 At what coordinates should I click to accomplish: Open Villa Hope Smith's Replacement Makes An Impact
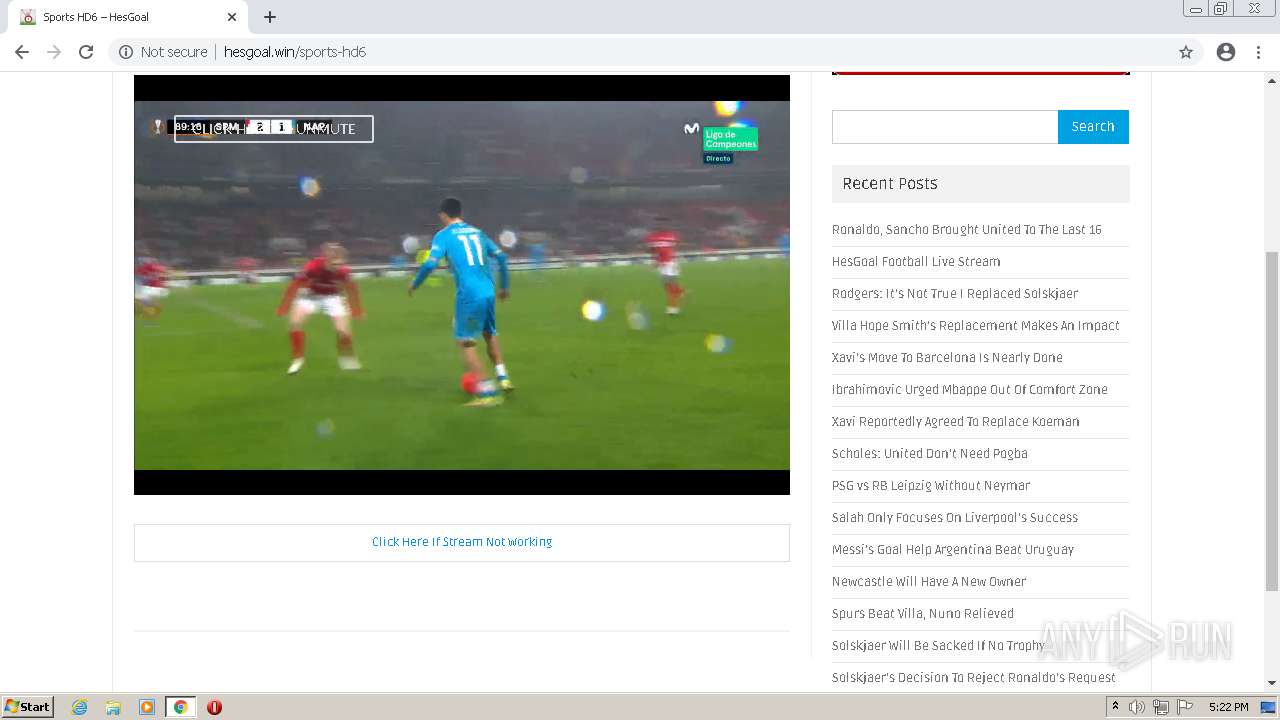click(976, 326)
